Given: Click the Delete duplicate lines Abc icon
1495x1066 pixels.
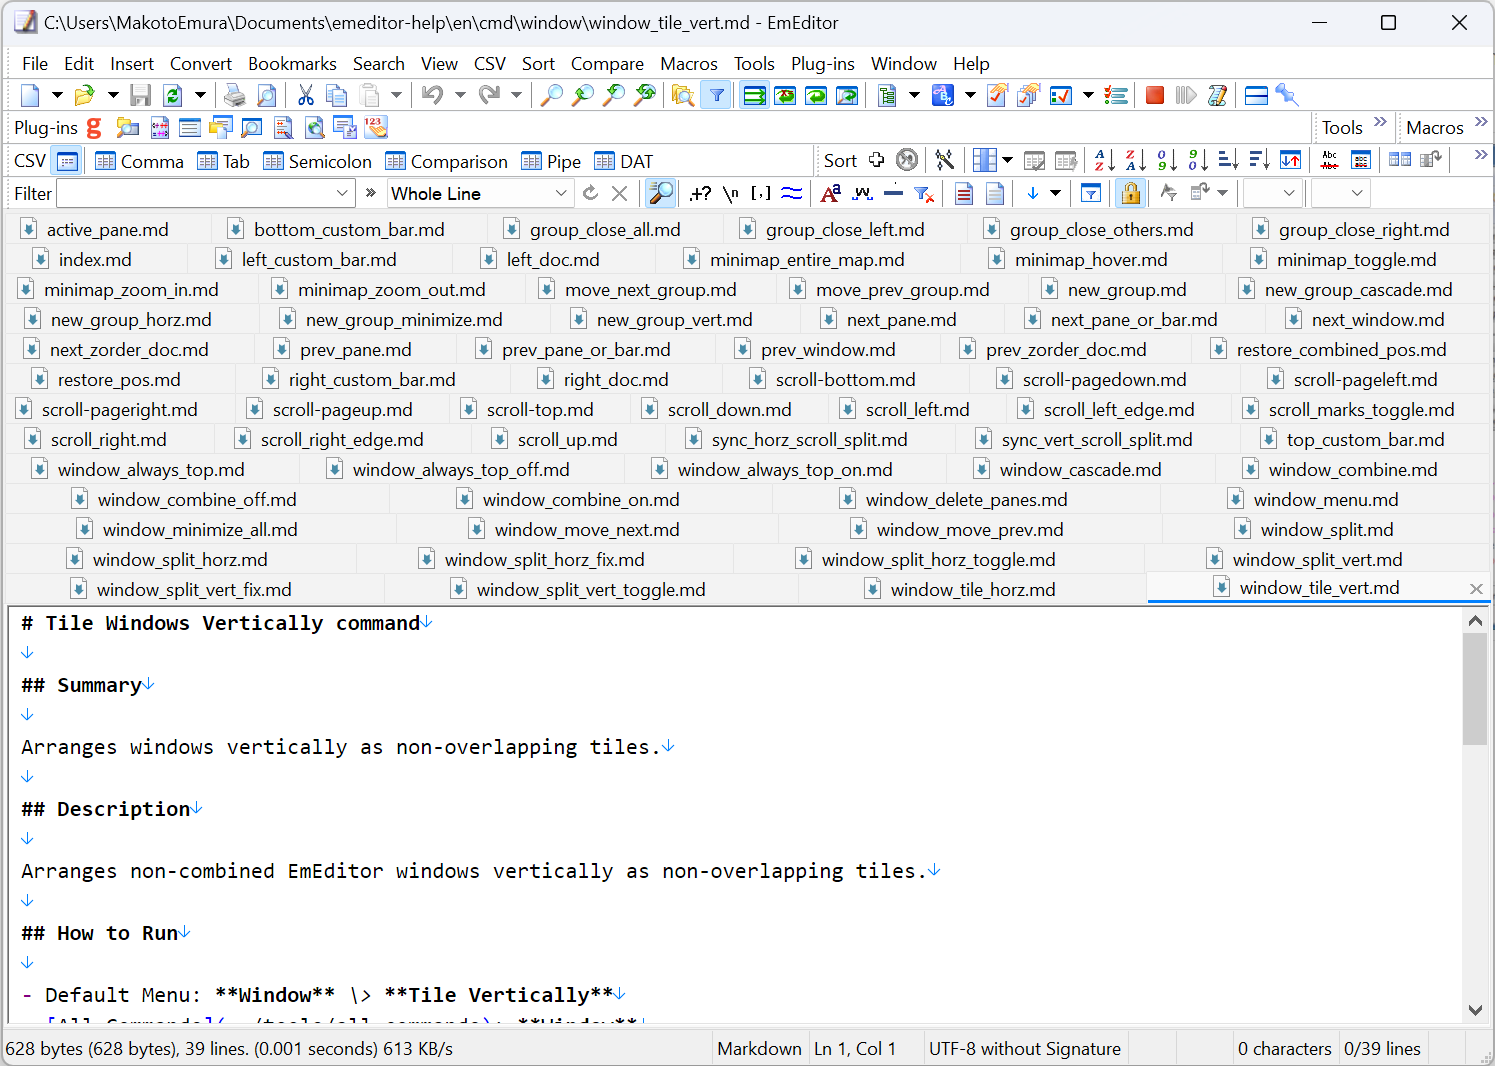Looking at the screenshot, I should [x=1330, y=160].
